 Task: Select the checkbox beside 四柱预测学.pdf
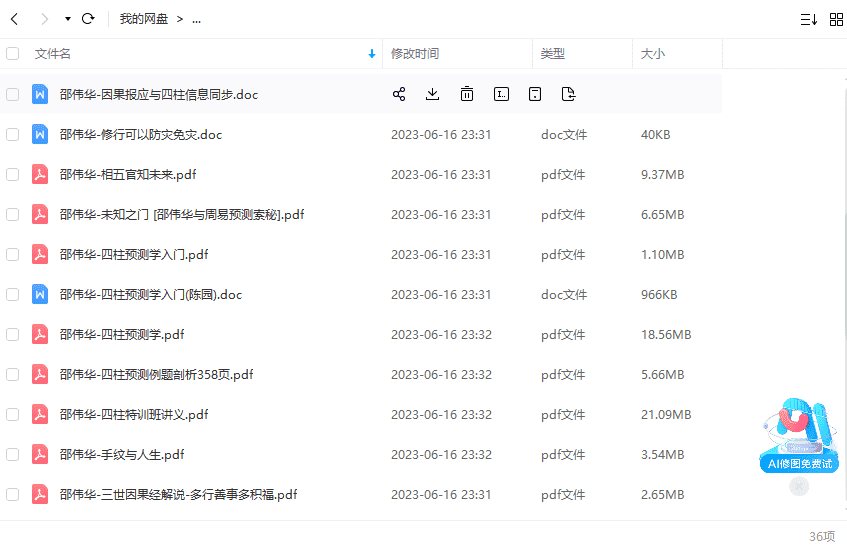13,334
